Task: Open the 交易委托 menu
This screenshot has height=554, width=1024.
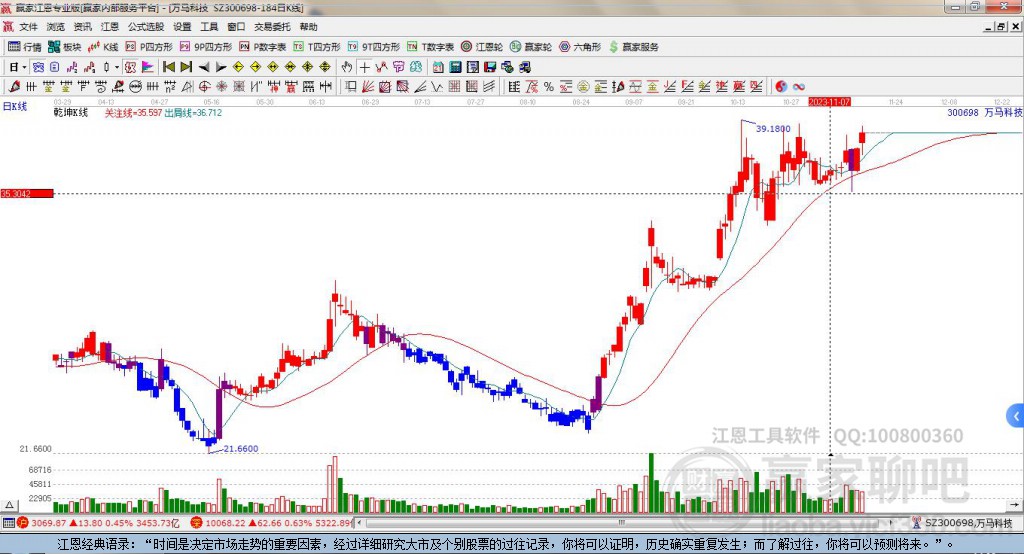Action: click(272, 27)
